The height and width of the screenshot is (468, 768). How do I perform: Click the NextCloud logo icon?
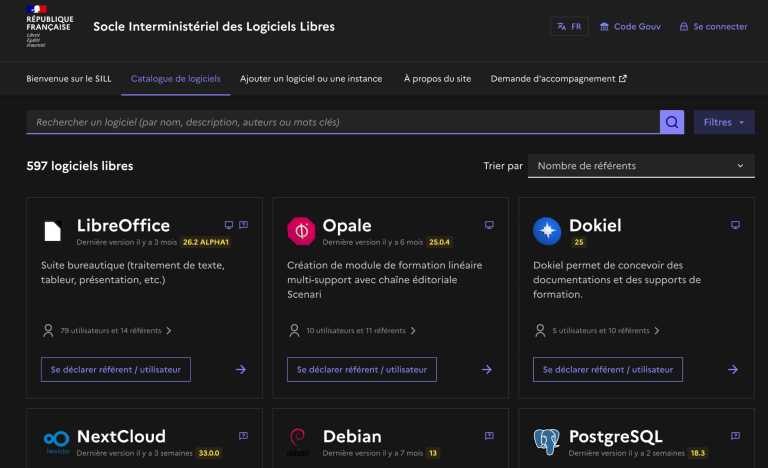coord(56,440)
